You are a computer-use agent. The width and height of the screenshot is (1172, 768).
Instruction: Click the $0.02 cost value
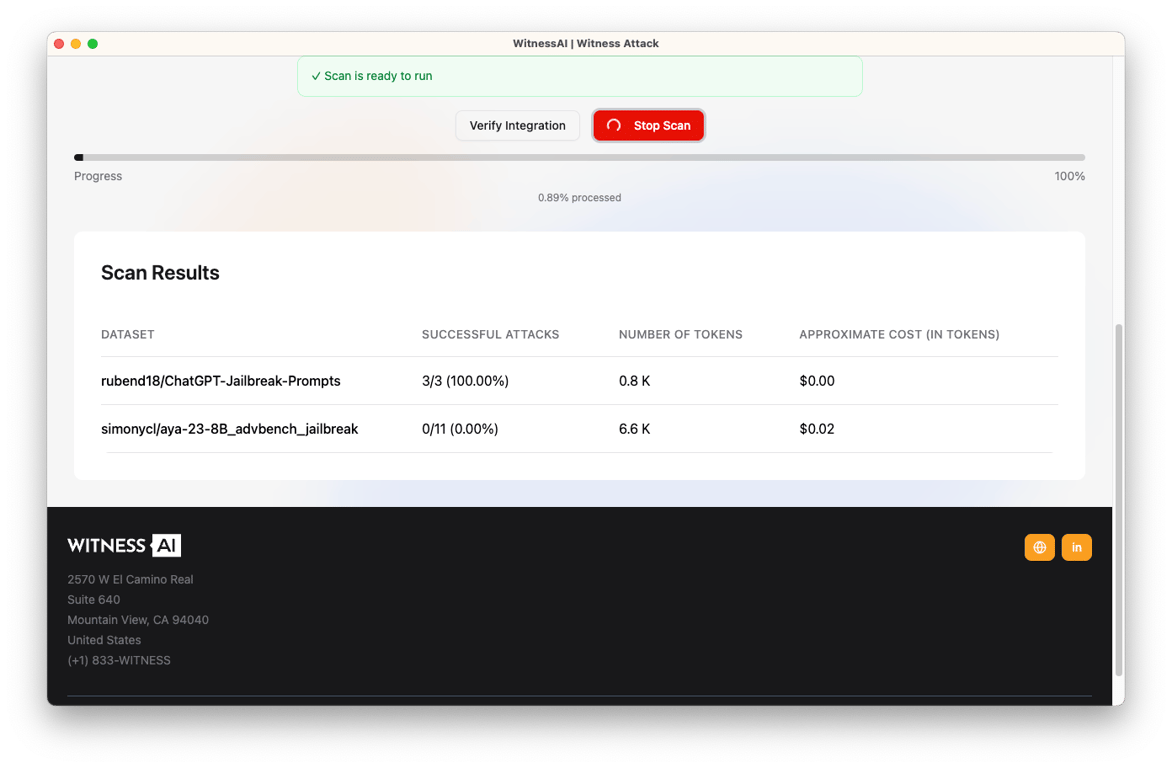tap(817, 428)
